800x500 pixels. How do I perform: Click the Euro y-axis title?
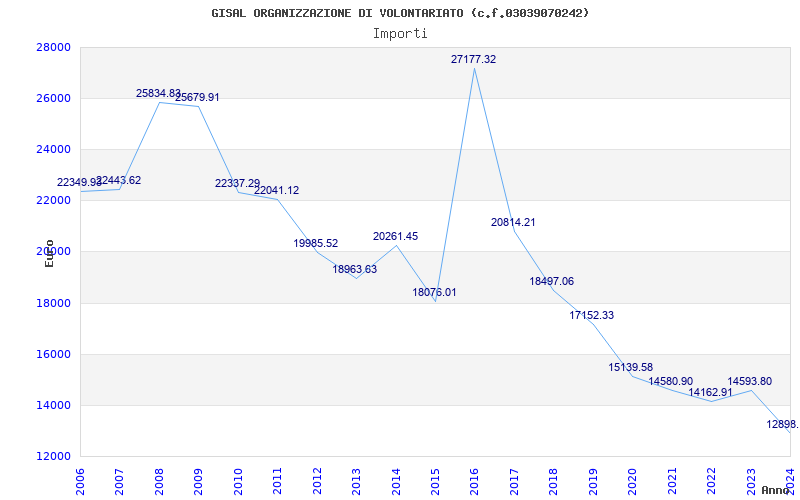point(49,254)
